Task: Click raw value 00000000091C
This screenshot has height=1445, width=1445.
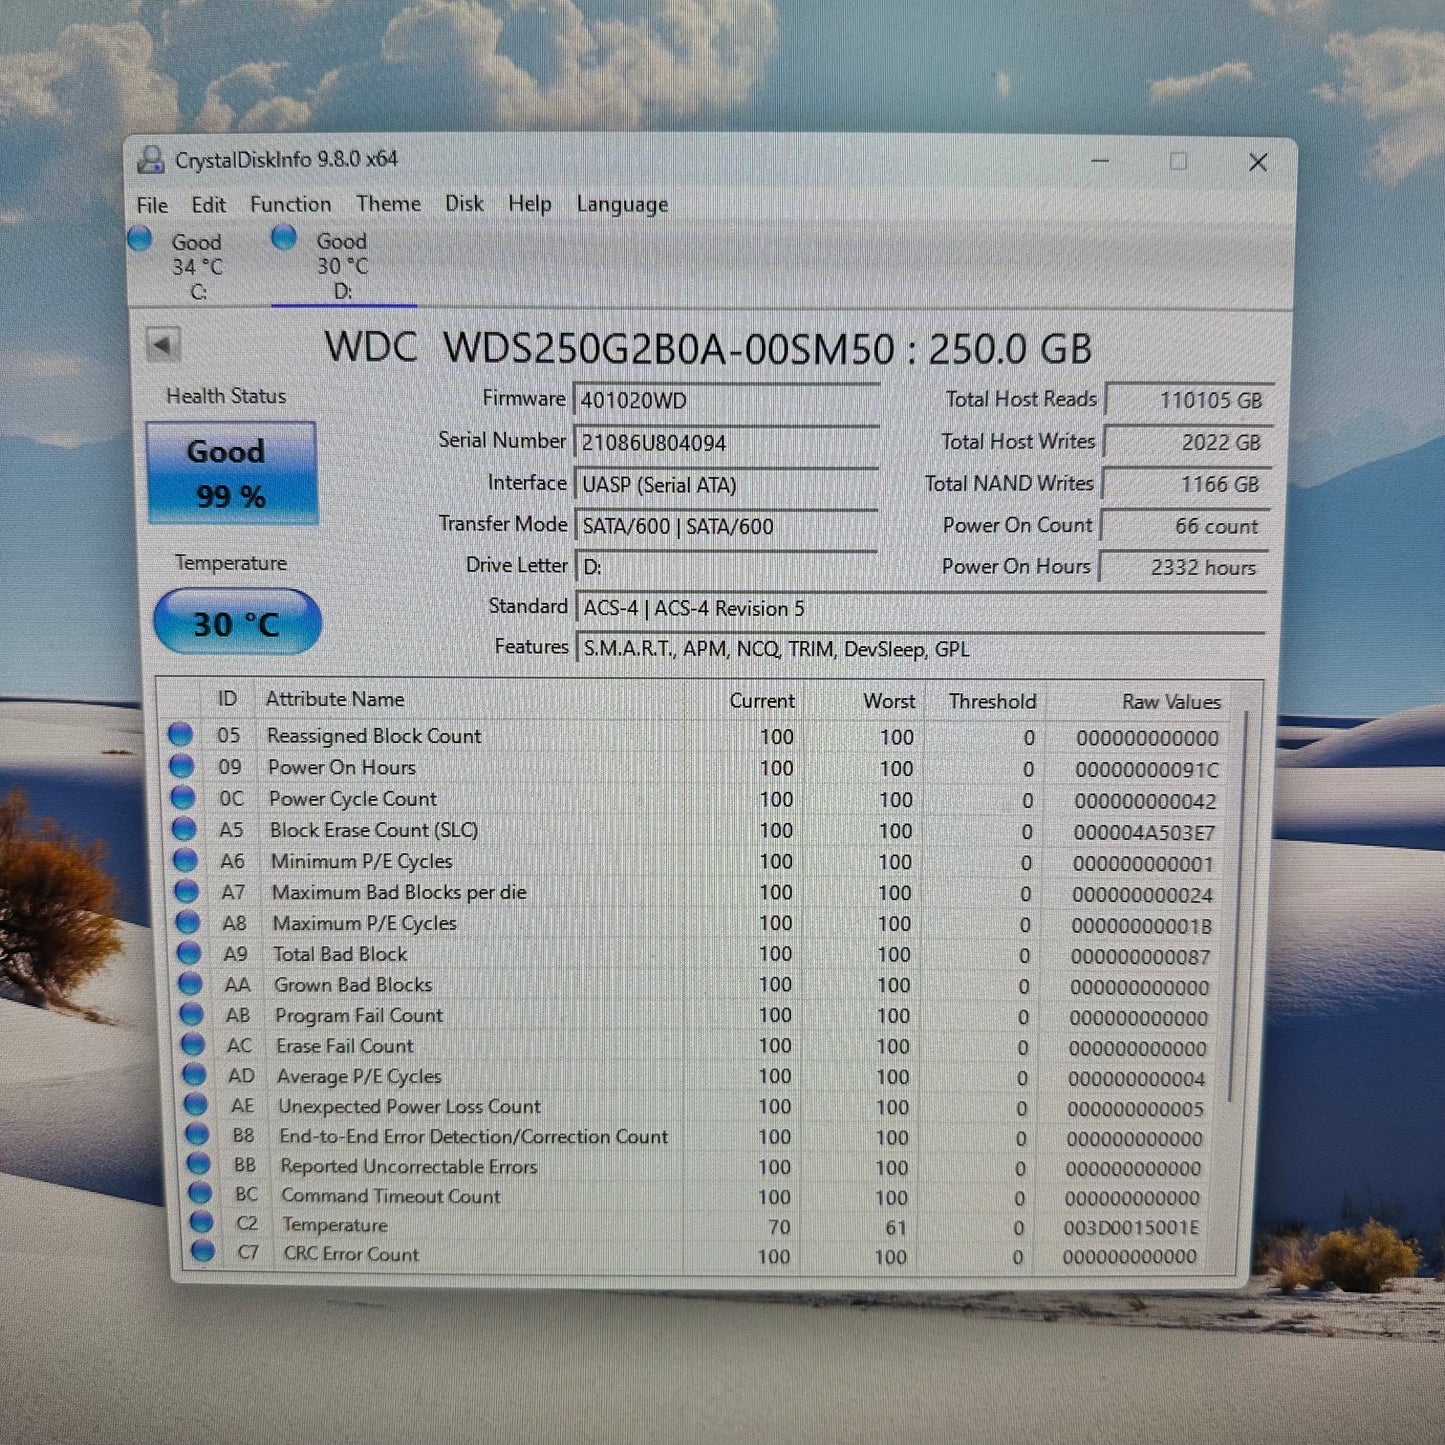Action: [1147, 770]
